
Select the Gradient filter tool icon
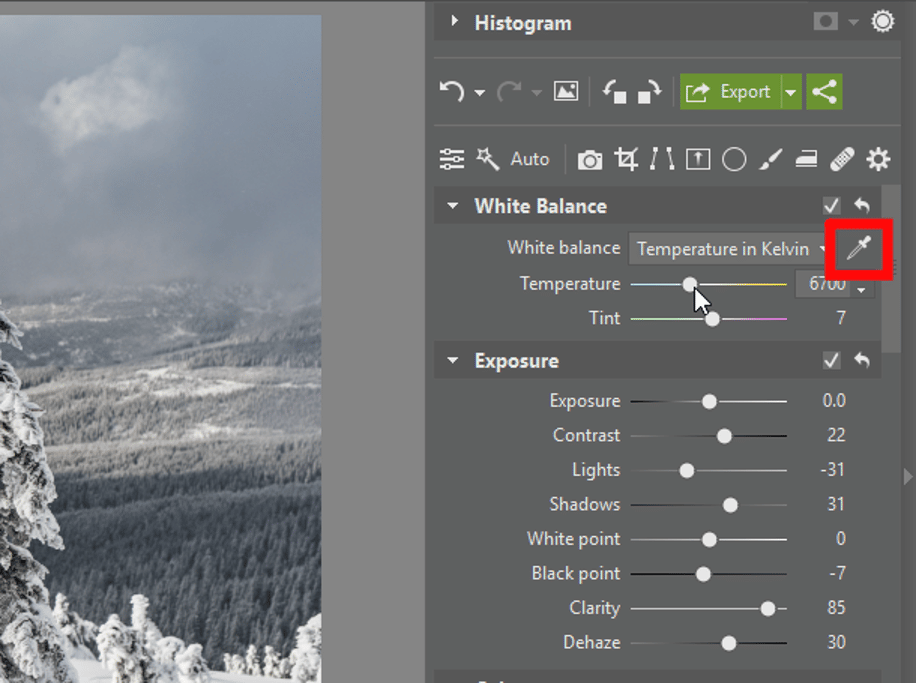click(806, 159)
